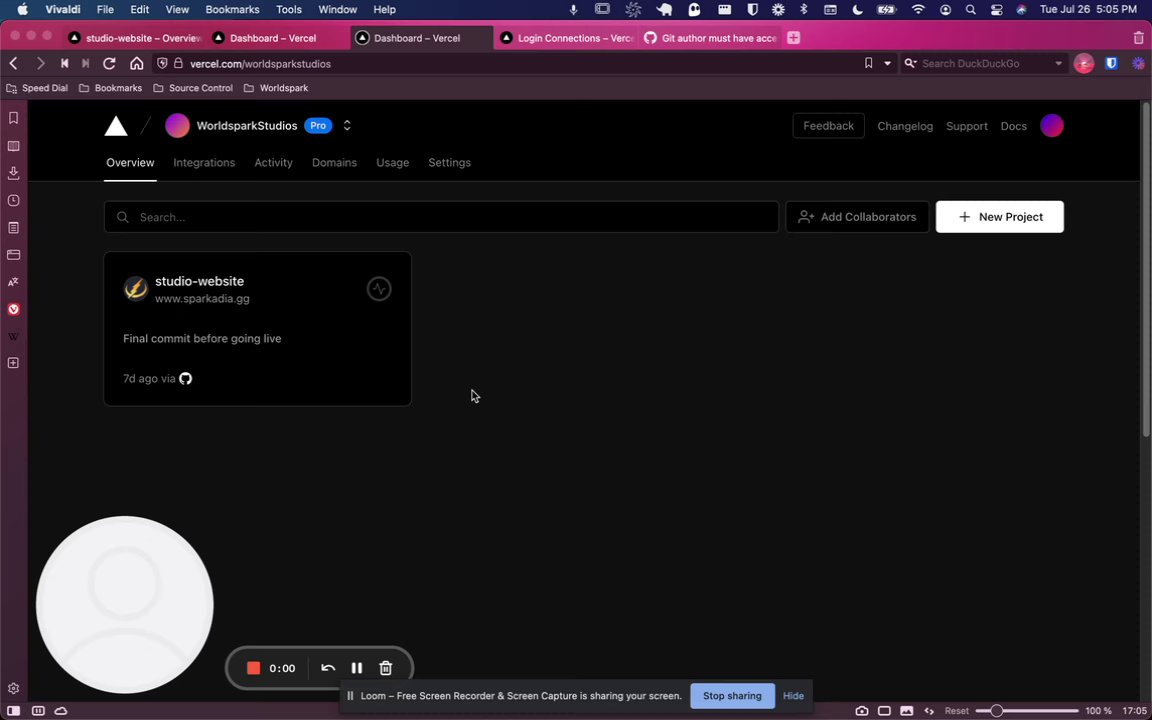Viewport: 1152px width, 720px height.
Task: Click Hide on the screen sharing bar
Action: click(x=793, y=696)
